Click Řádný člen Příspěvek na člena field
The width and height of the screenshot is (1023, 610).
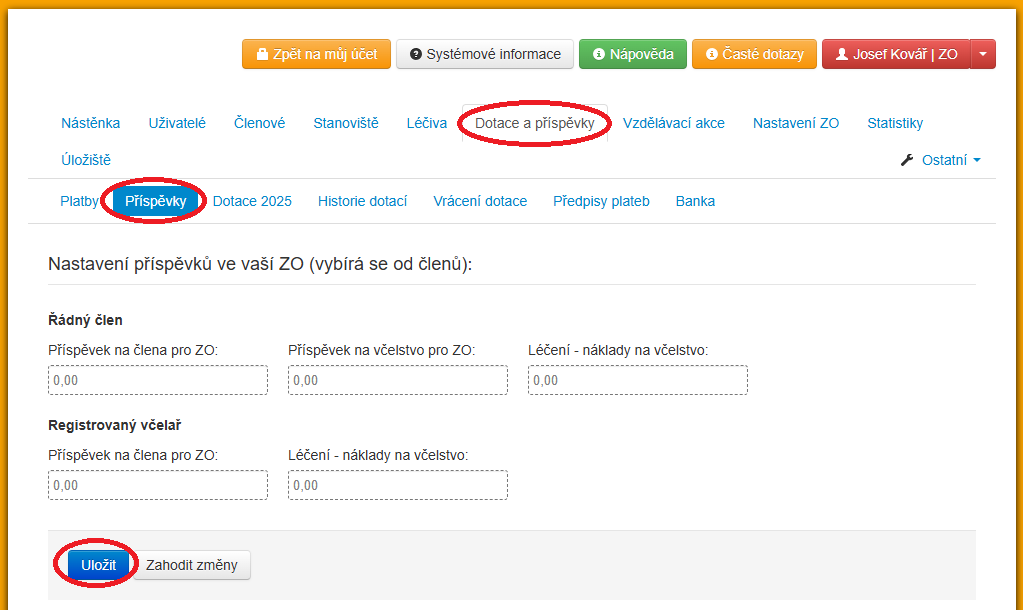pos(158,380)
